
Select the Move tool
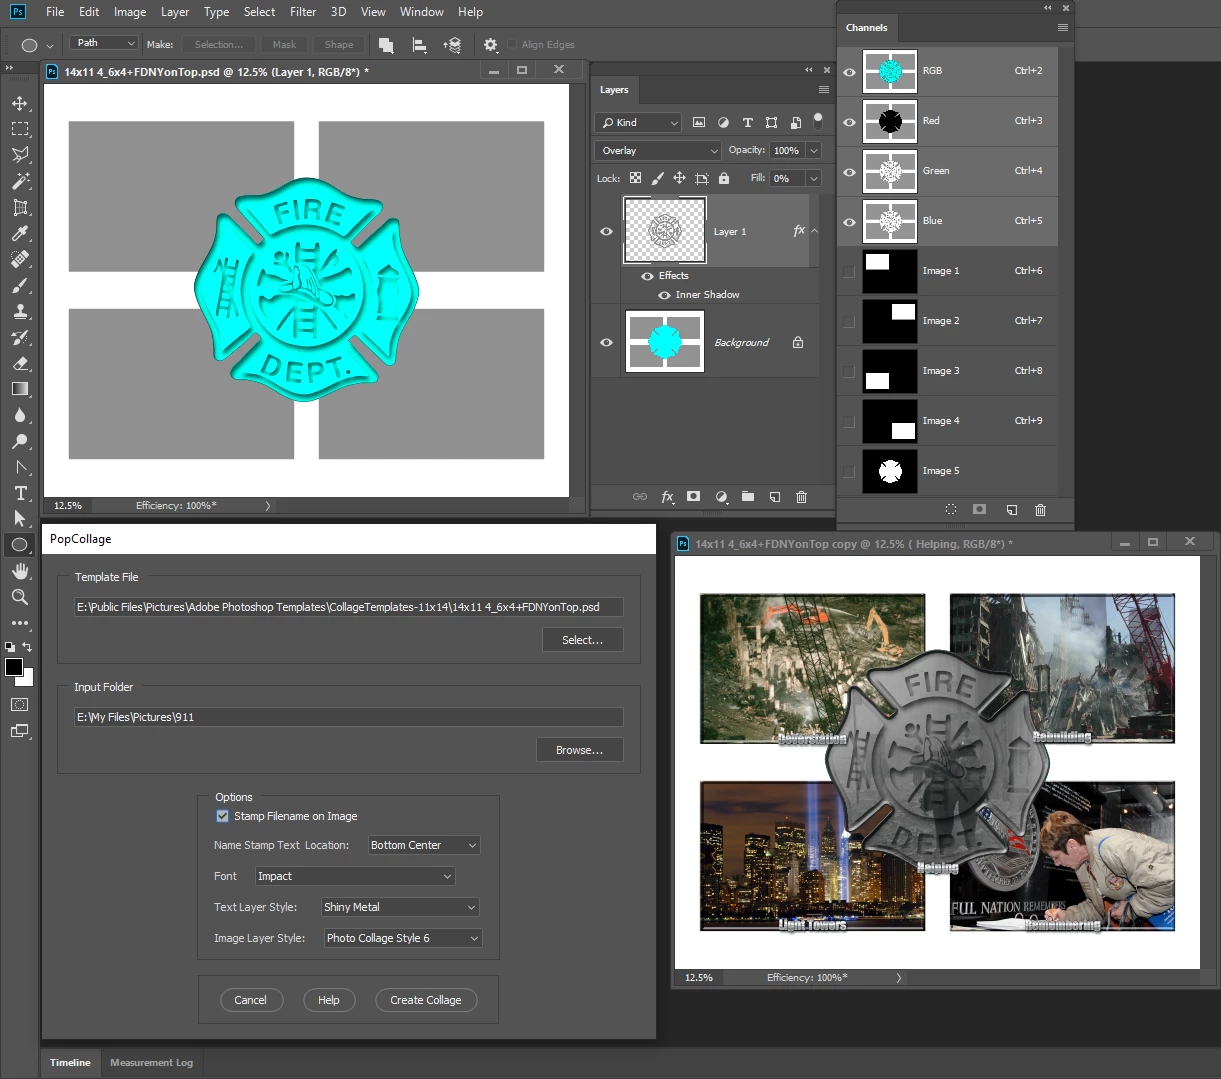19,103
